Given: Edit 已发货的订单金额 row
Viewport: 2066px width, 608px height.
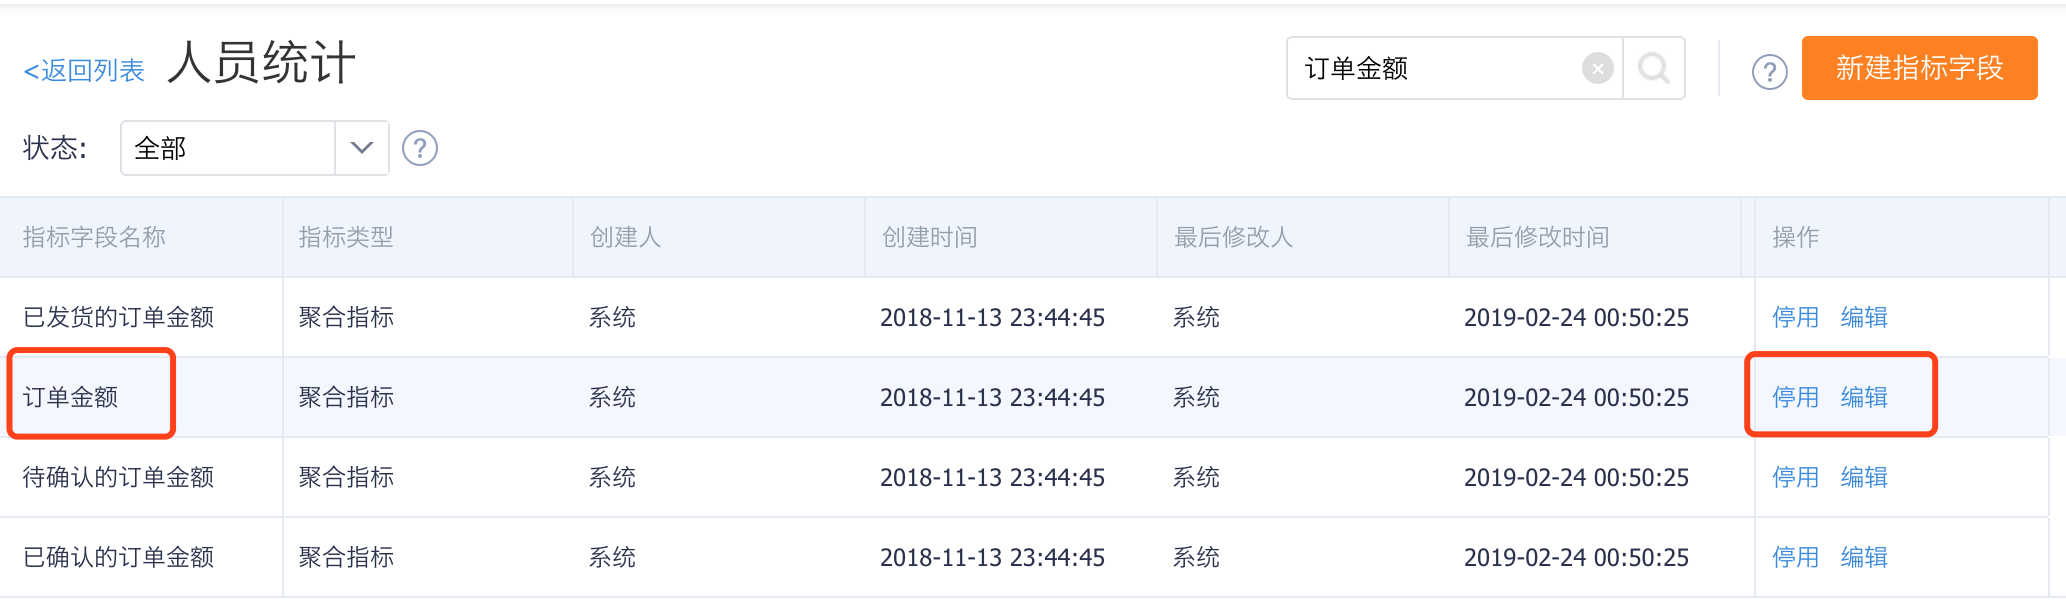Looking at the screenshot, I should coord(1864,317).
